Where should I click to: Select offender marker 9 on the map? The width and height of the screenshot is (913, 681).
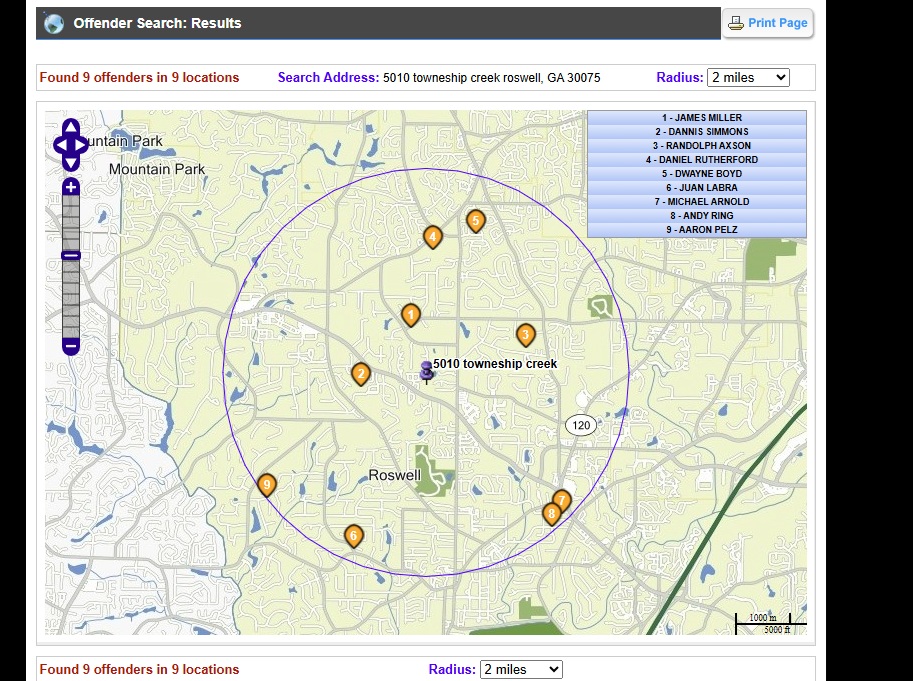(x=266, y=485)
